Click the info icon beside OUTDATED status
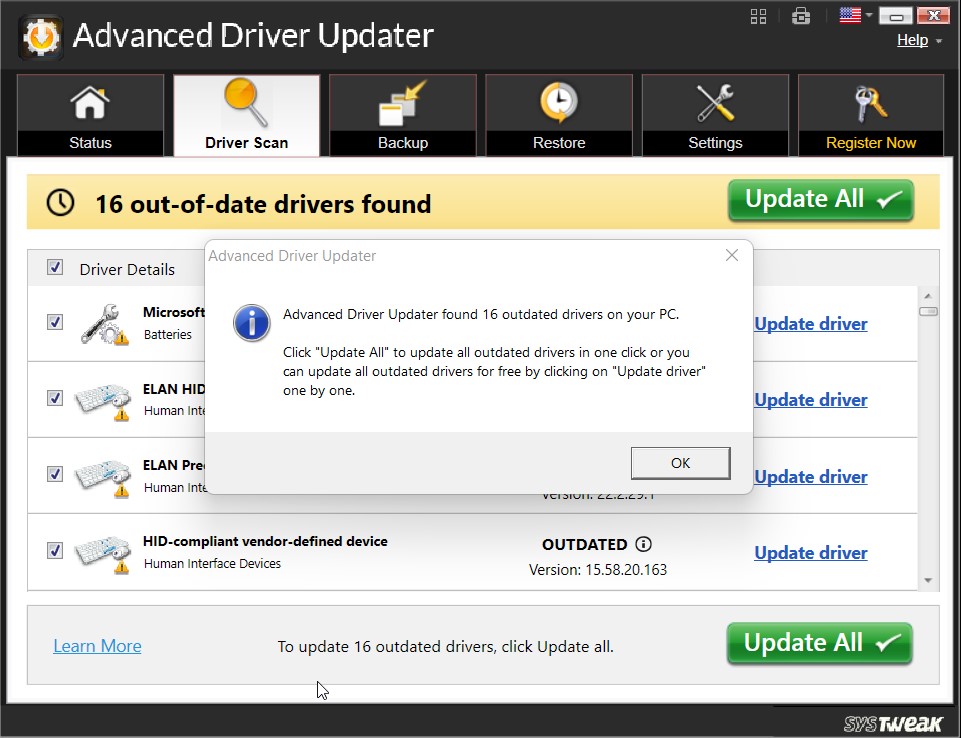Image resolution: width=961 pixels, height=738 pixels. (x=644, y=544)
